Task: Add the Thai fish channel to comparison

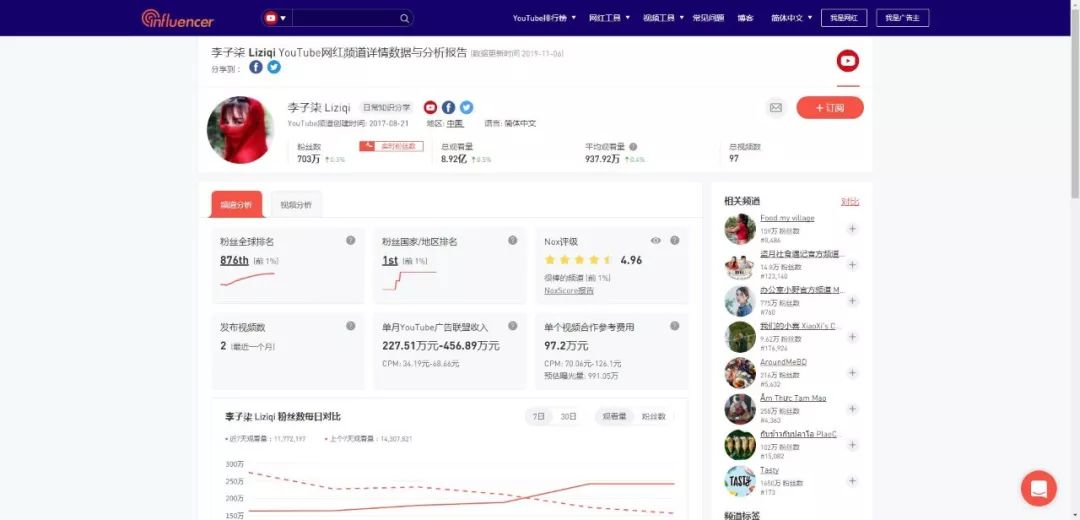Action: point(852,445)
